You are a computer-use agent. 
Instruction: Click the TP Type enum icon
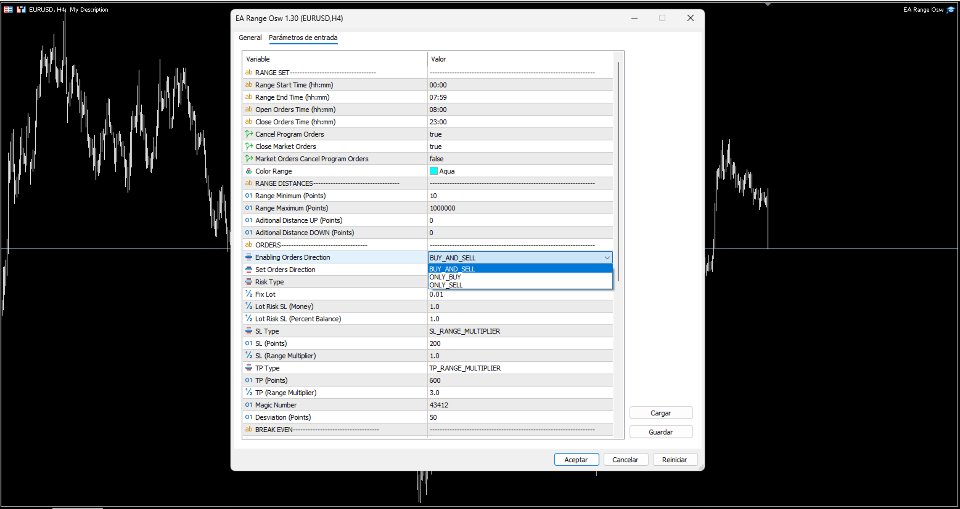click(x=249, y=368)
